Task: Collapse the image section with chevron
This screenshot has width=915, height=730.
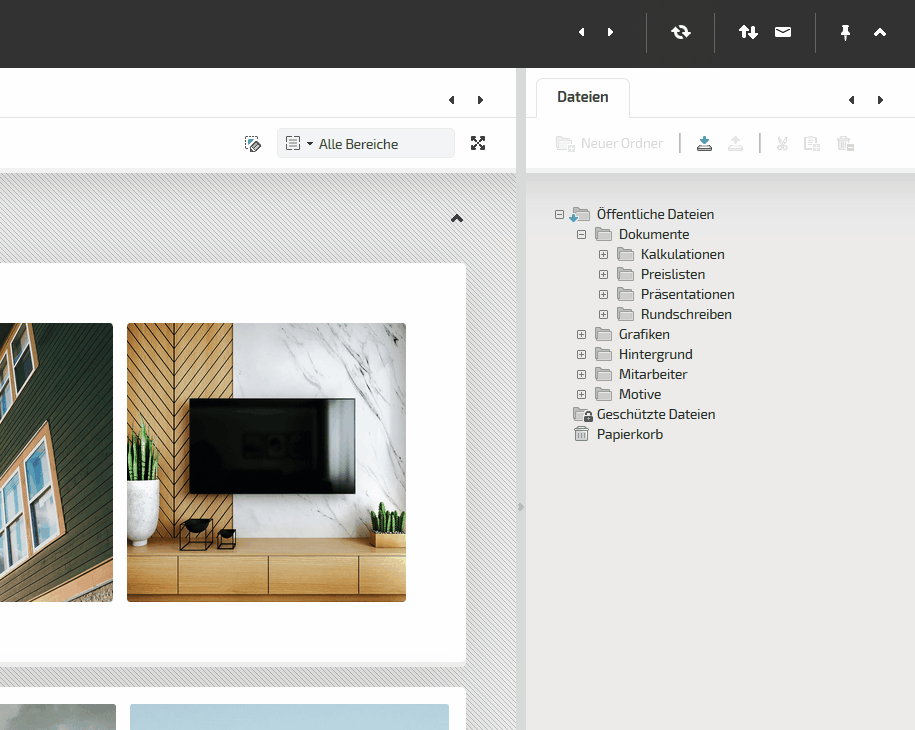Action: coord(457,218)
